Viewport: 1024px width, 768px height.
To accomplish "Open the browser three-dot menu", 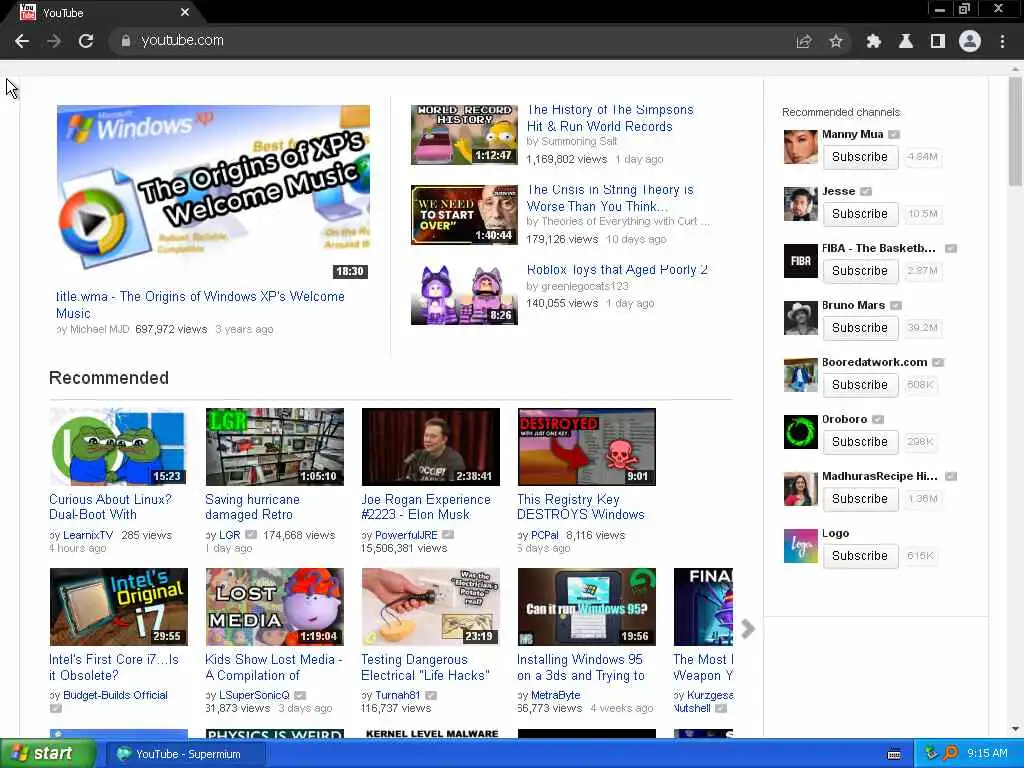I will pyautogui.click(x=1002, y=41).
